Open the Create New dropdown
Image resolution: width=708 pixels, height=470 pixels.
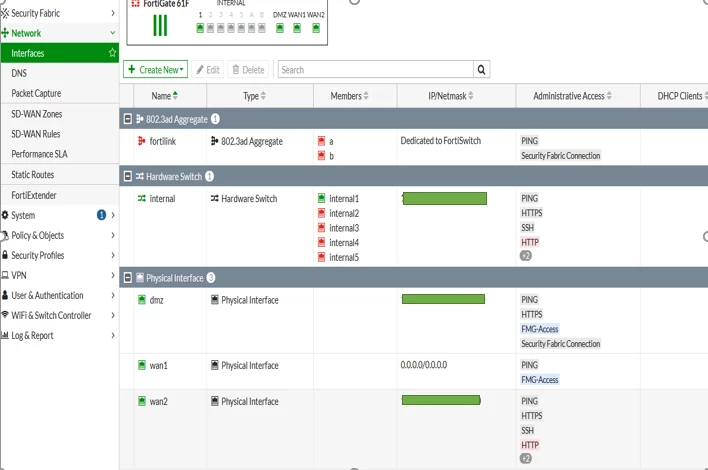click(155, 70)
